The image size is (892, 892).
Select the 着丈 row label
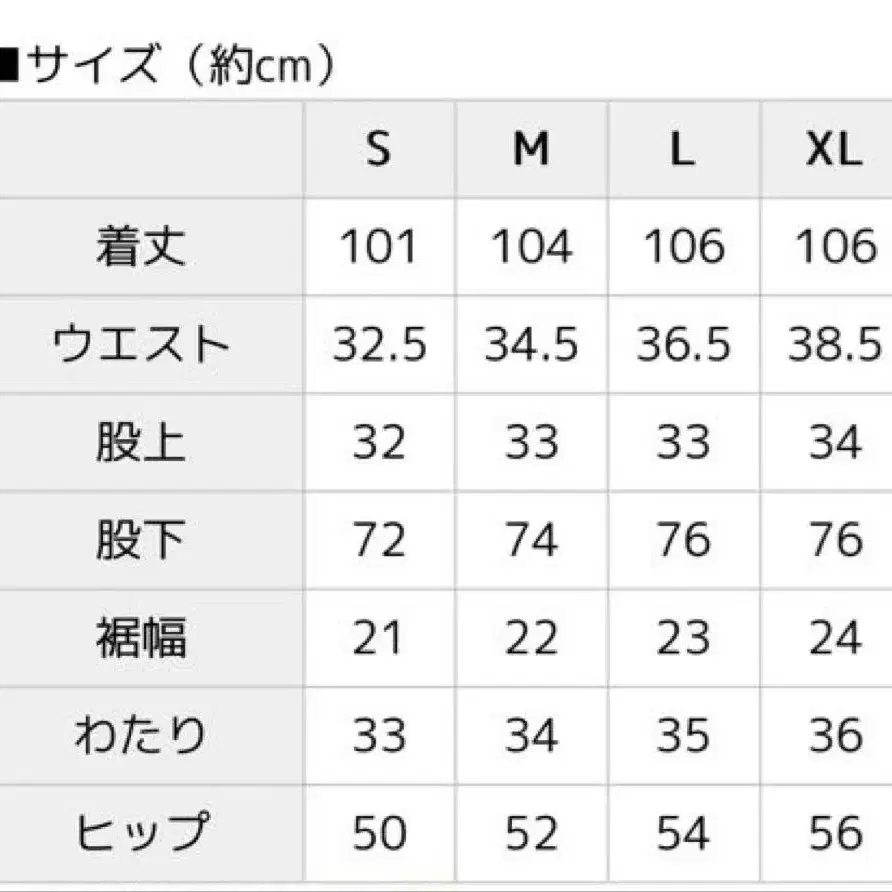141,247
